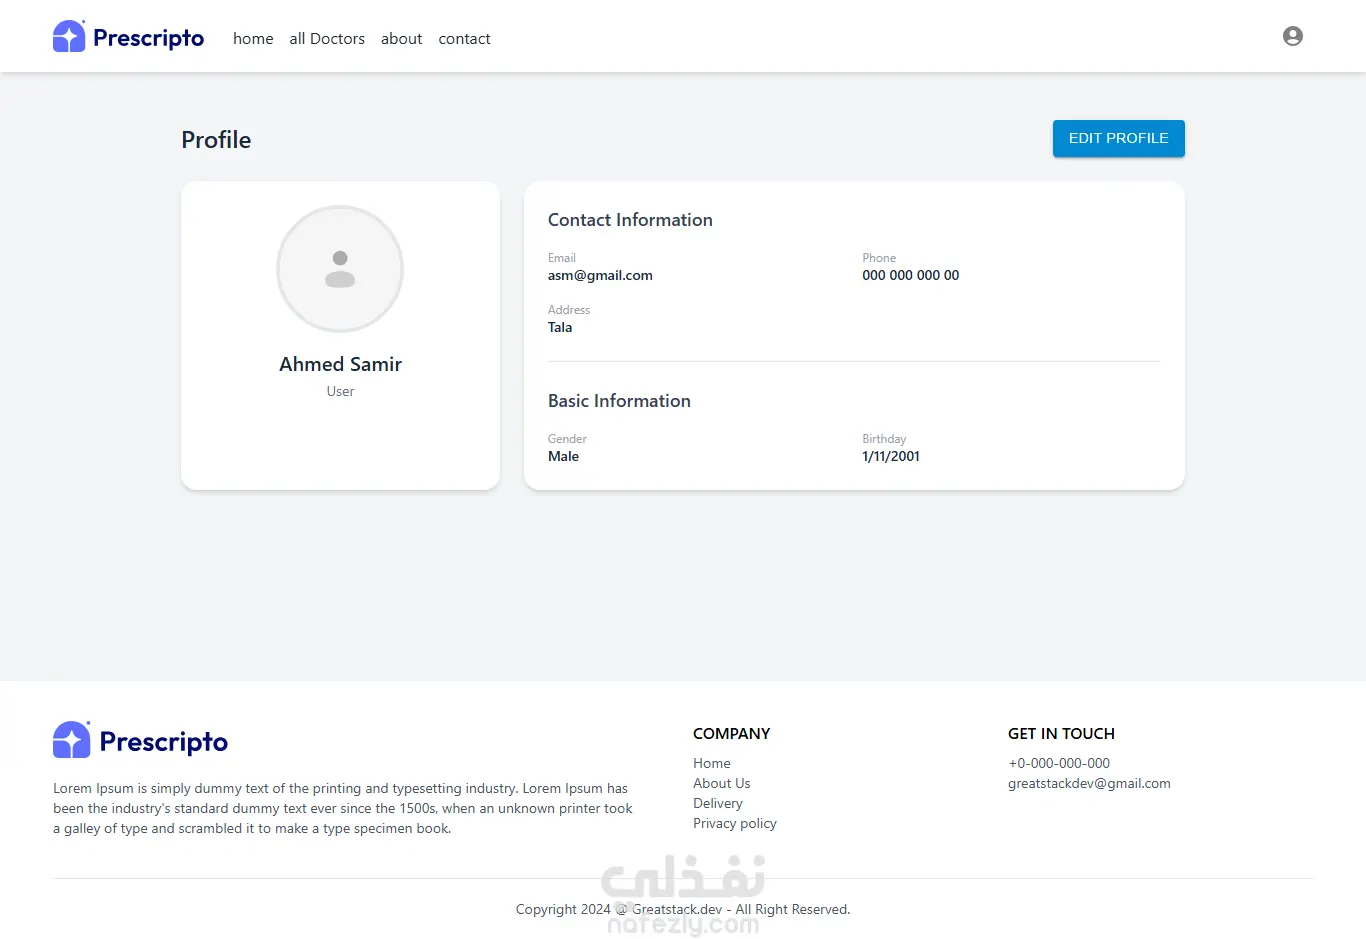The width and height of the screenshot is (1366, 939).
Task: Click the GET IN TOUCH footer heading
Action: point(1061,734)
